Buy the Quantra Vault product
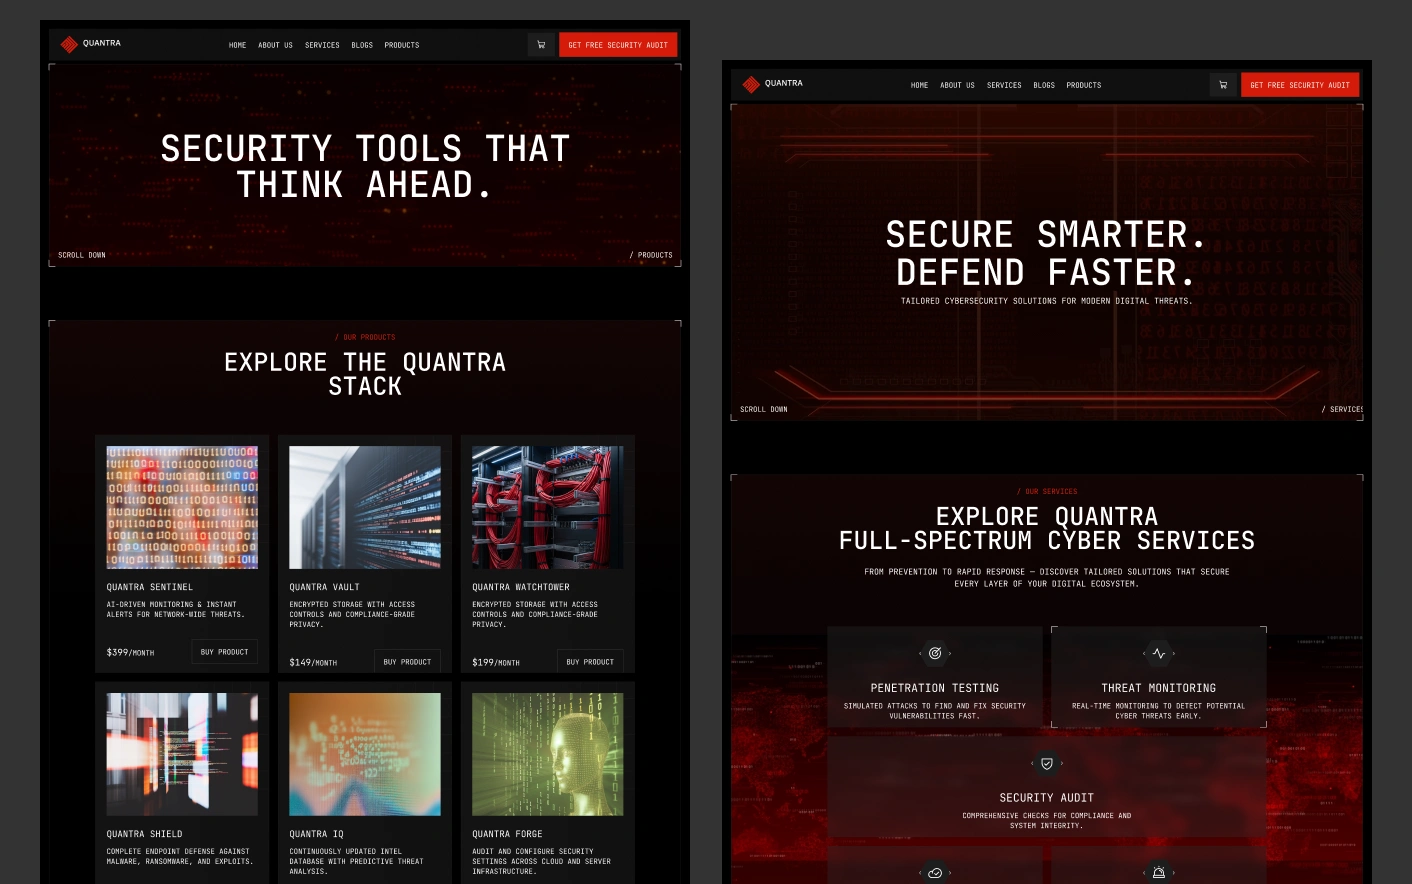Image resolution: width=1412 pixels, height=884 pixels. tap(407, 662)
